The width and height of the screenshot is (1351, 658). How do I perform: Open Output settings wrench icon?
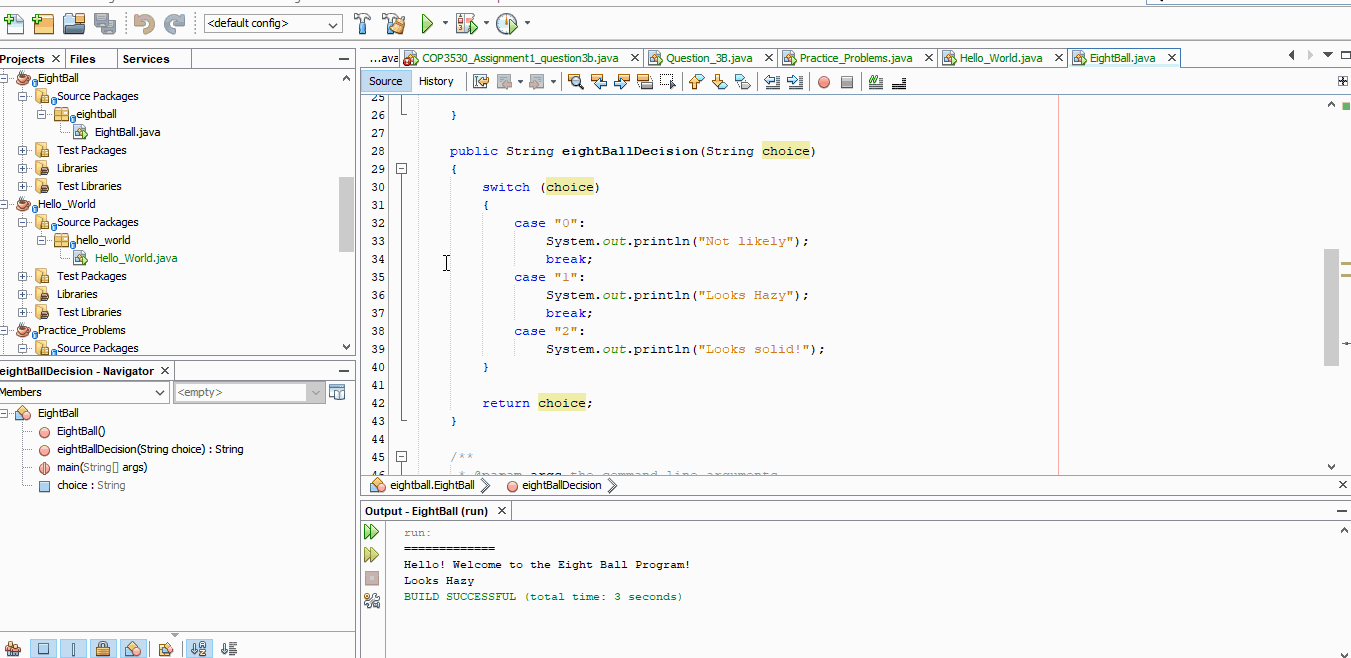[371, 600]
